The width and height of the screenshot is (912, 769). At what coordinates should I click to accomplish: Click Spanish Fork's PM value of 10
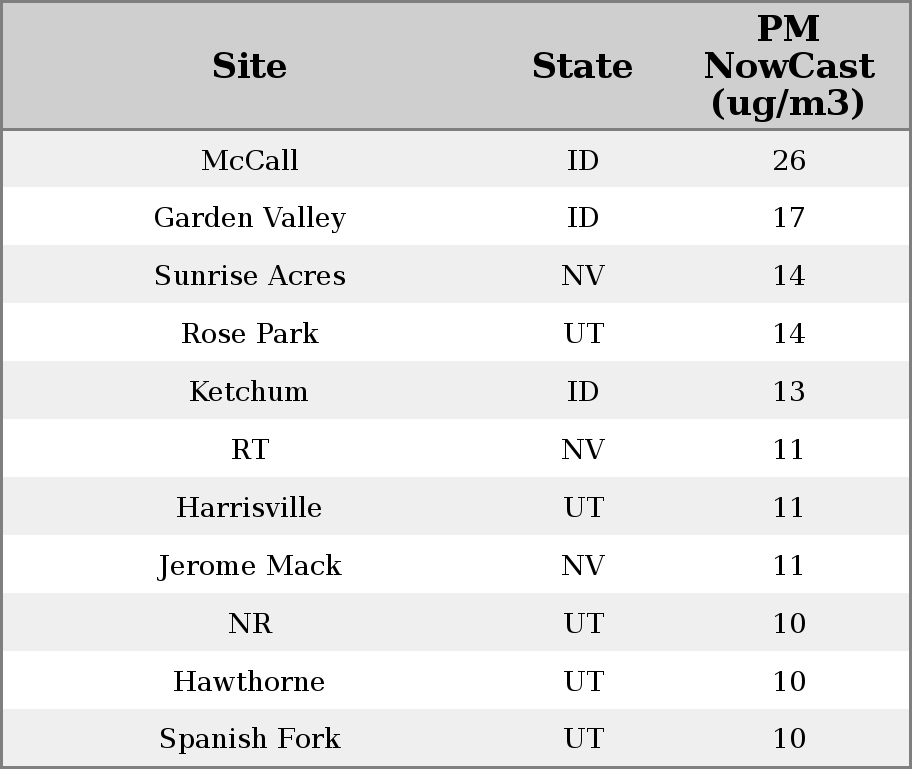[x=788, y=739]
